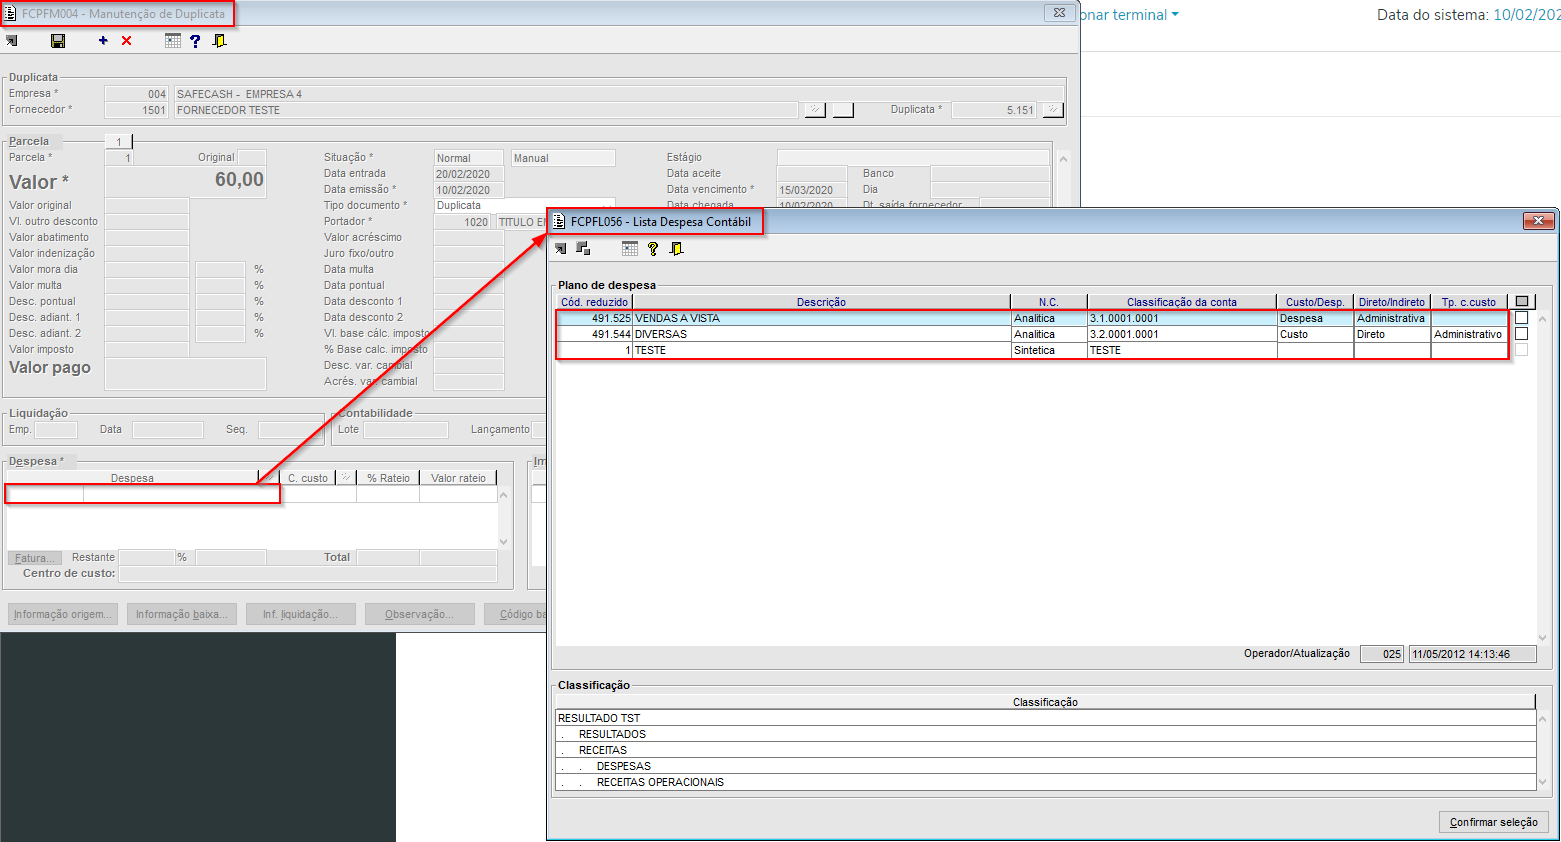
Task: Click calendar grid icon in Manutenção de Duplicata toolbar
Action: tap(173, 41)
